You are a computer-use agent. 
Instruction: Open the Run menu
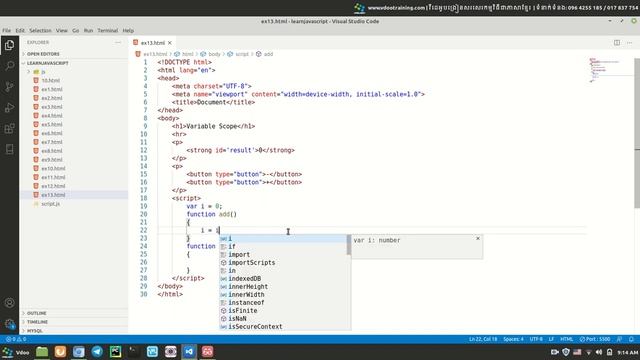[x=88, y=31]
